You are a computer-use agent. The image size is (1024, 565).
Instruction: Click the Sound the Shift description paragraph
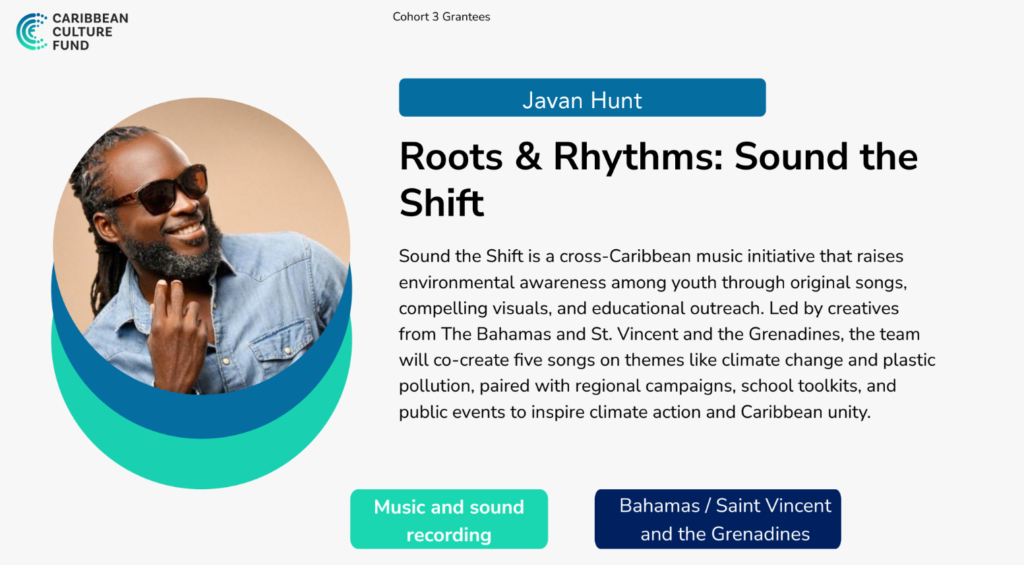pyautogui.click(x=666, y=333)
